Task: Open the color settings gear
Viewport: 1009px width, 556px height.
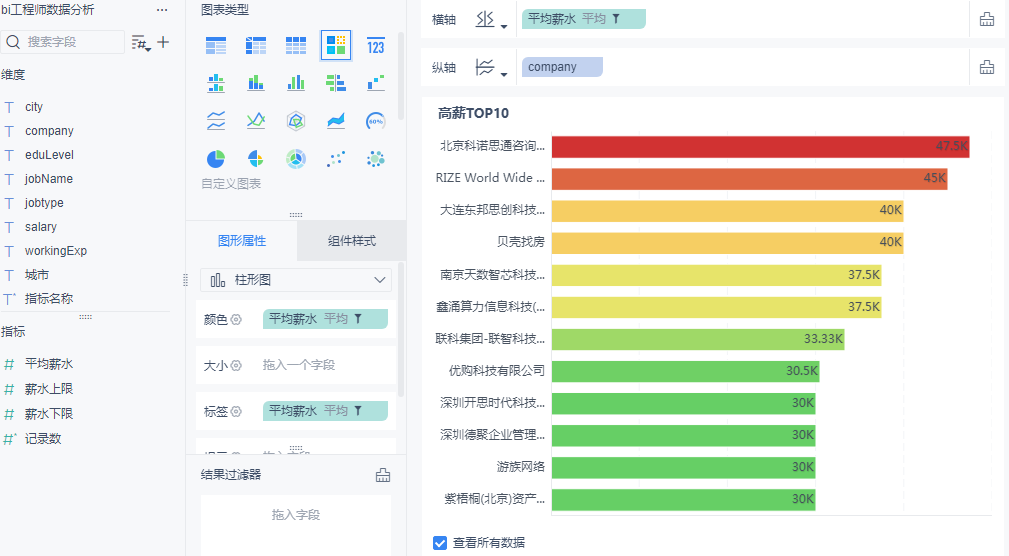Action: pos(236,319)
